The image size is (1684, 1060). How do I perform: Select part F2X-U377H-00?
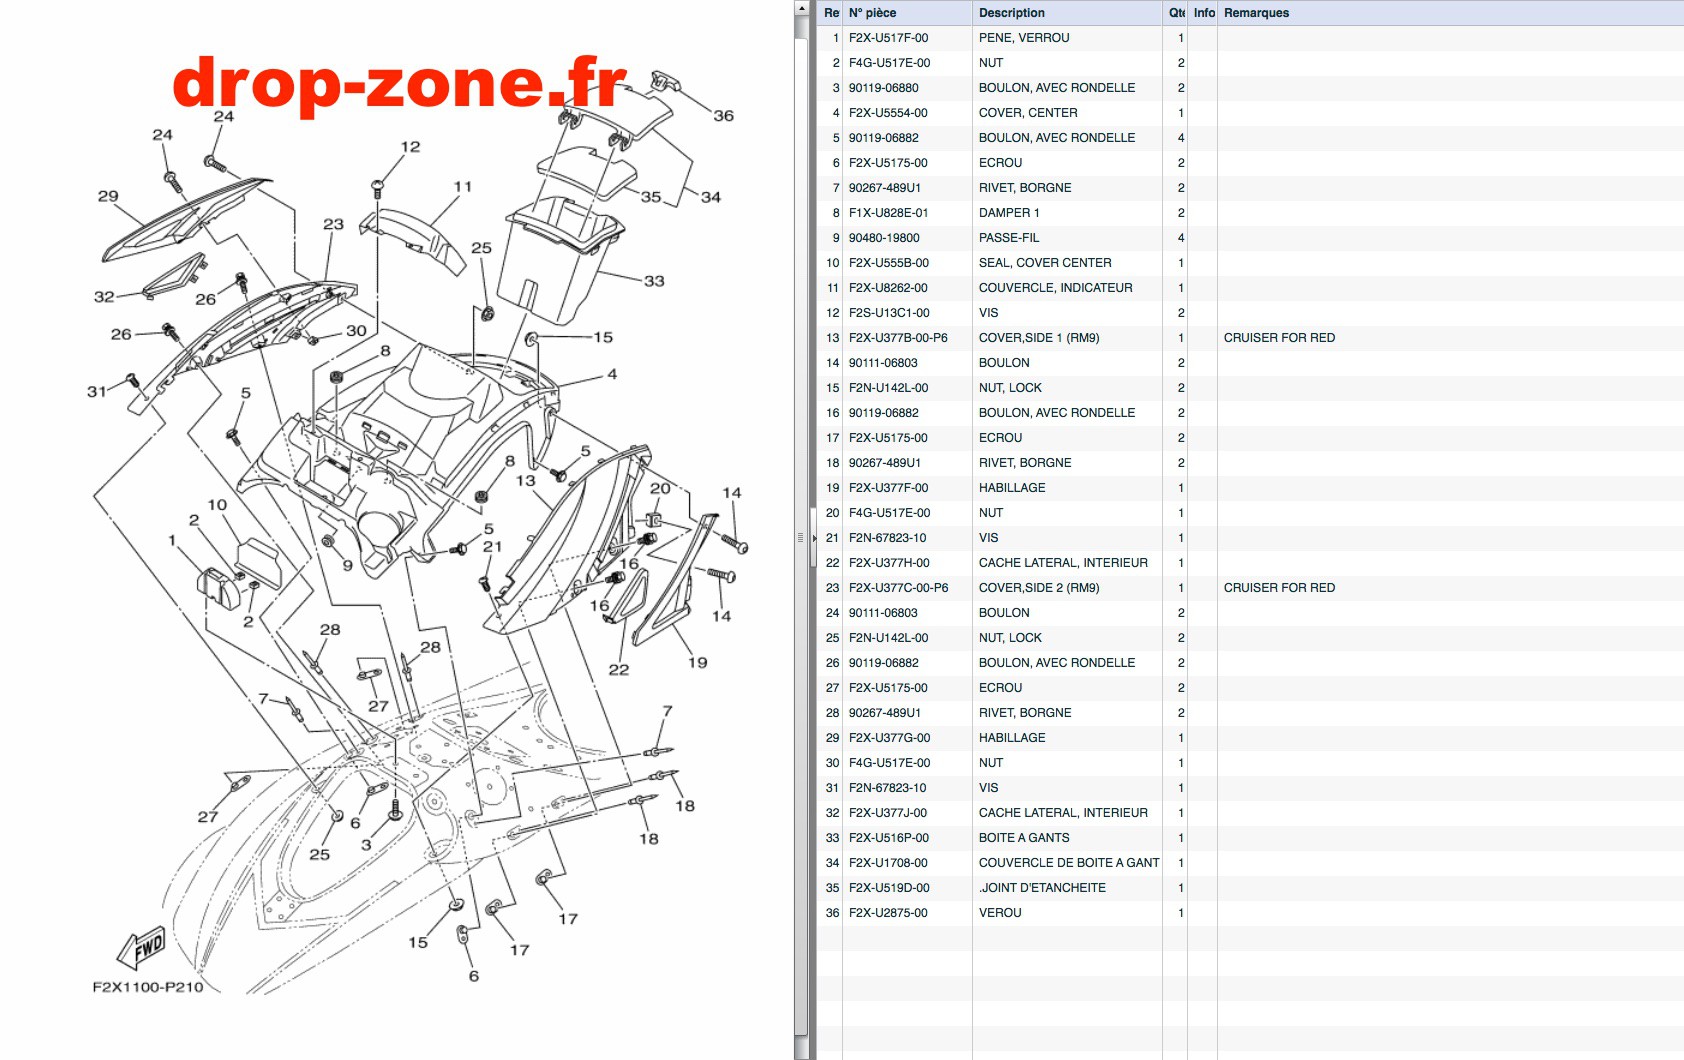click(889, 563)
